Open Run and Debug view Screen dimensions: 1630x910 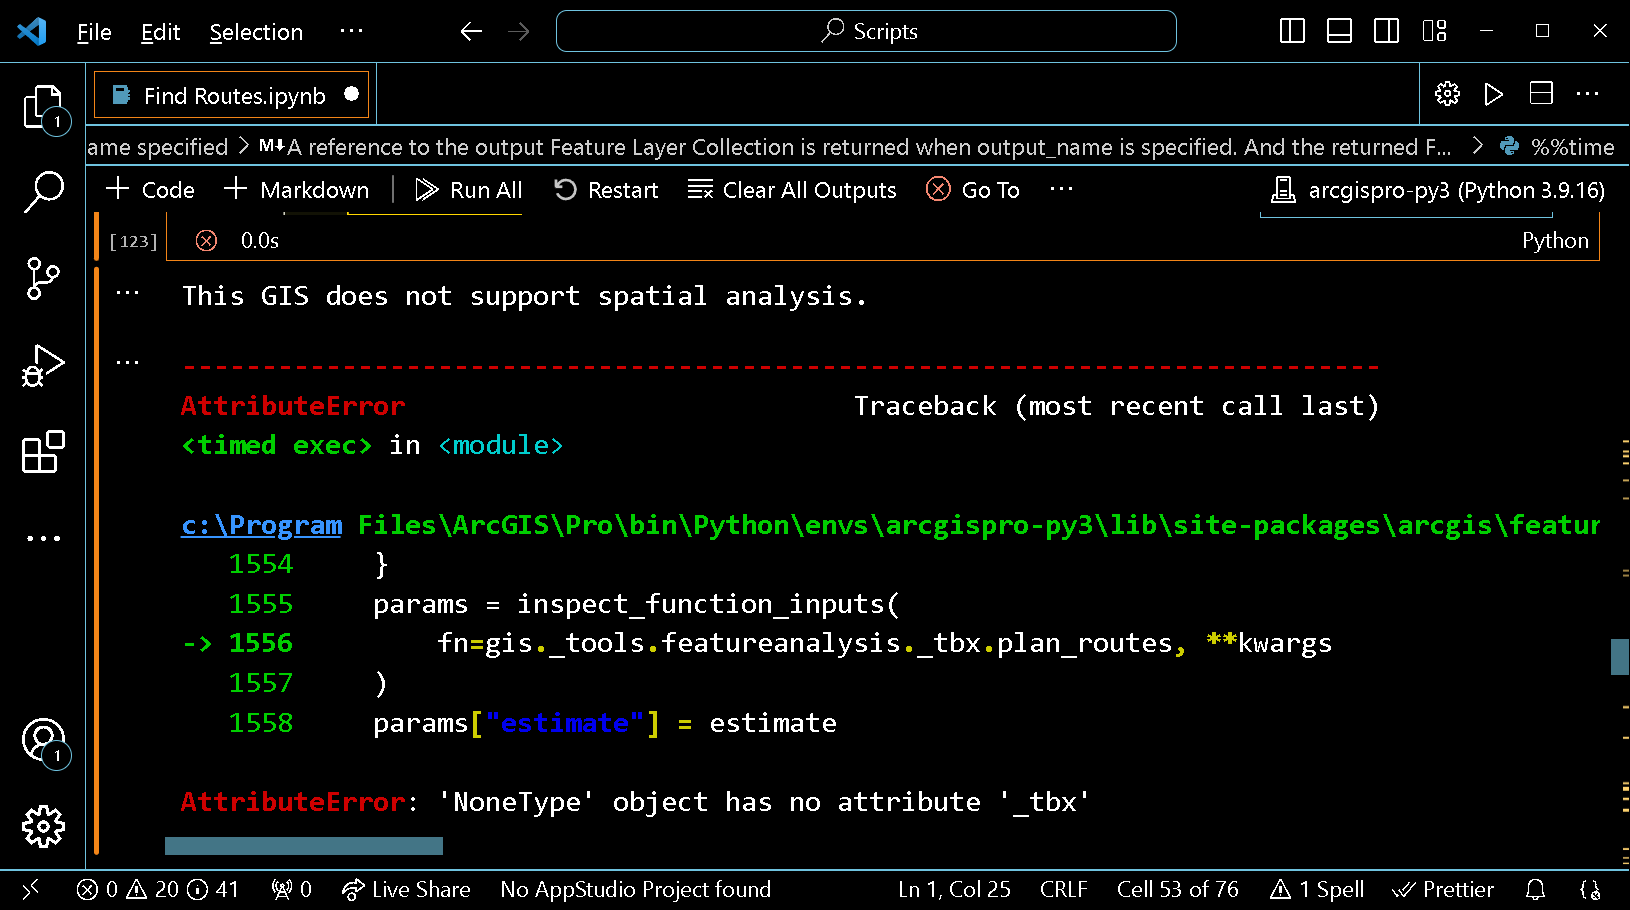(x=43, y=366)
